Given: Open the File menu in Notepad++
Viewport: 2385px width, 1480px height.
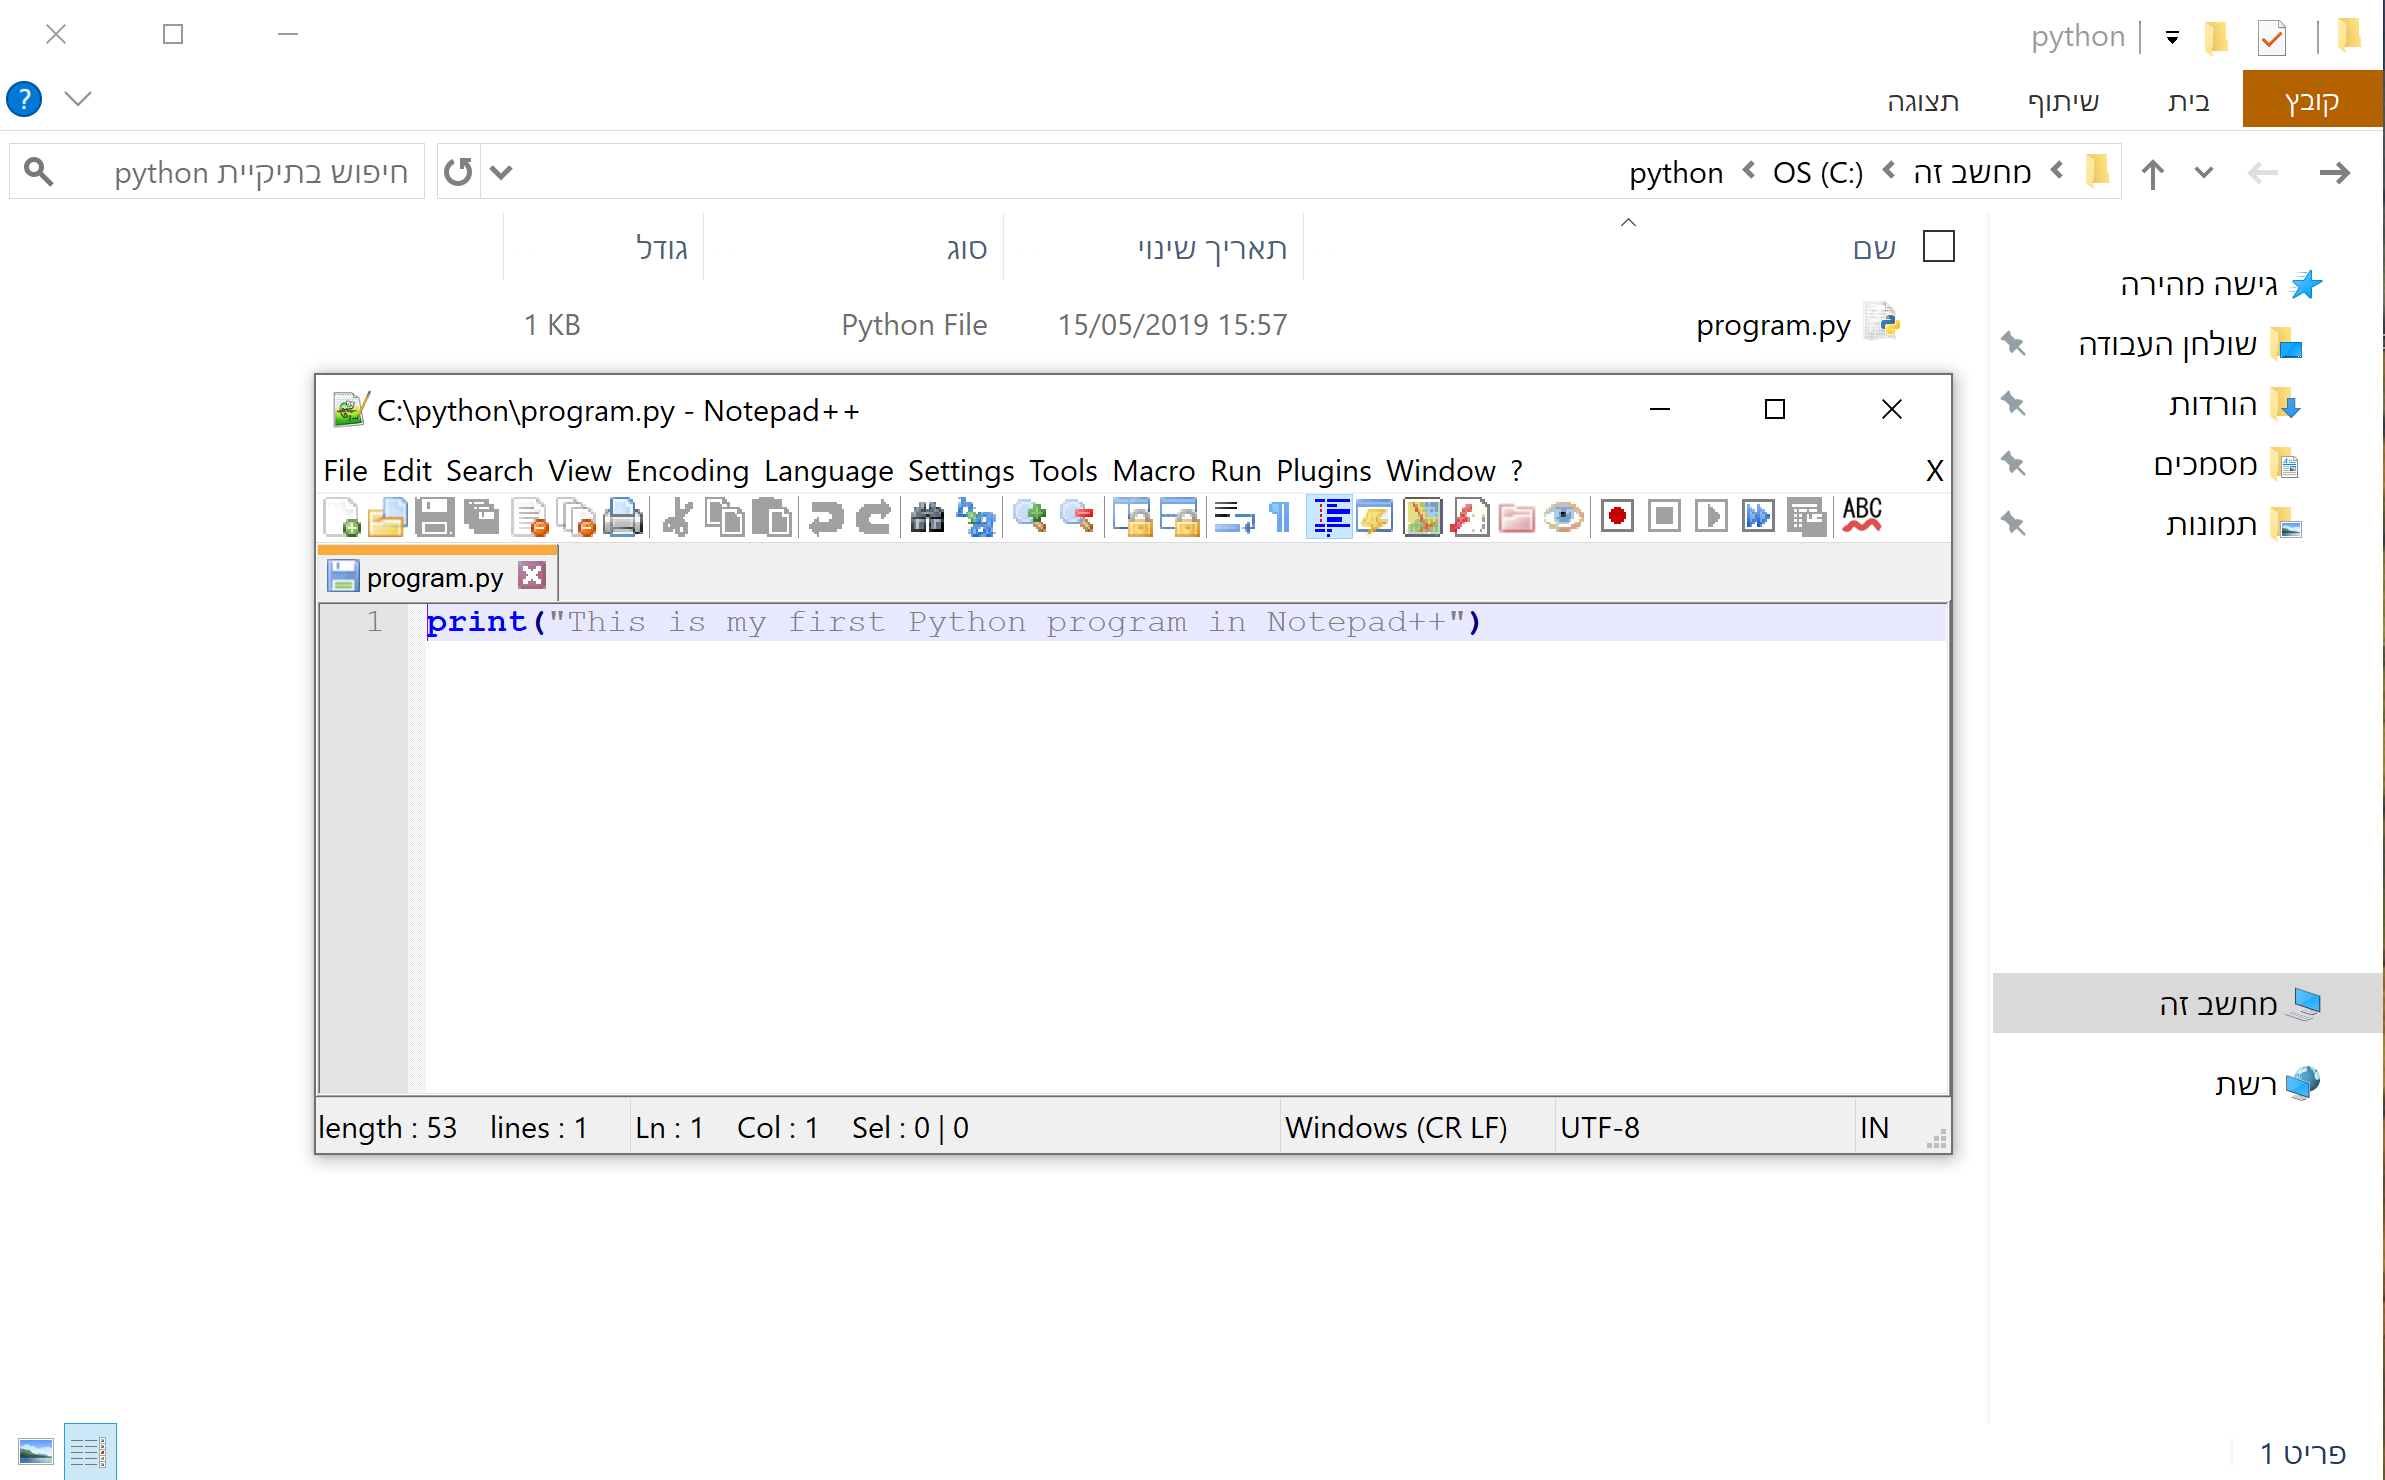Looking at the screenshot, I should (x=346, y=471).
